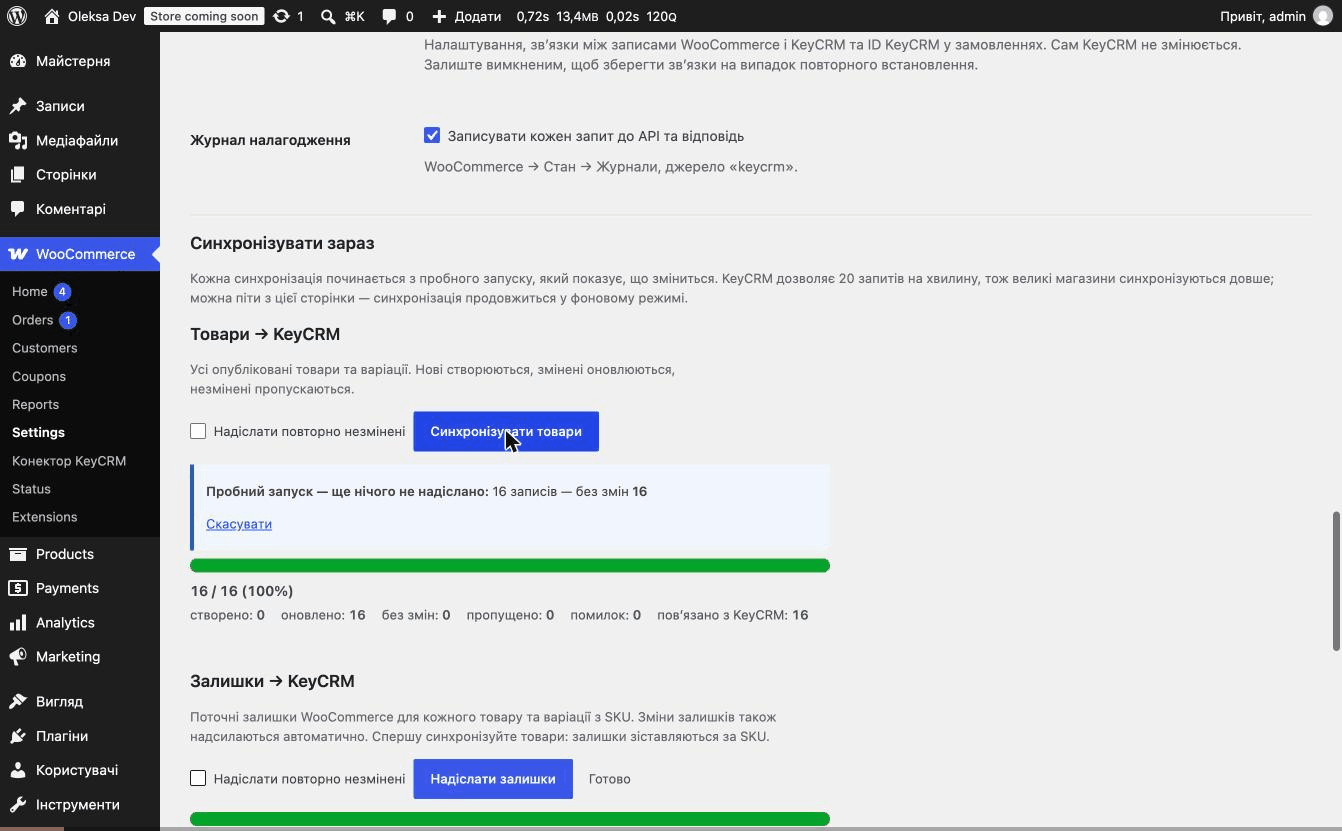Screen dimensions: 1342x831
Task: Click the Payments dollar icon
Action: point(18,588)
